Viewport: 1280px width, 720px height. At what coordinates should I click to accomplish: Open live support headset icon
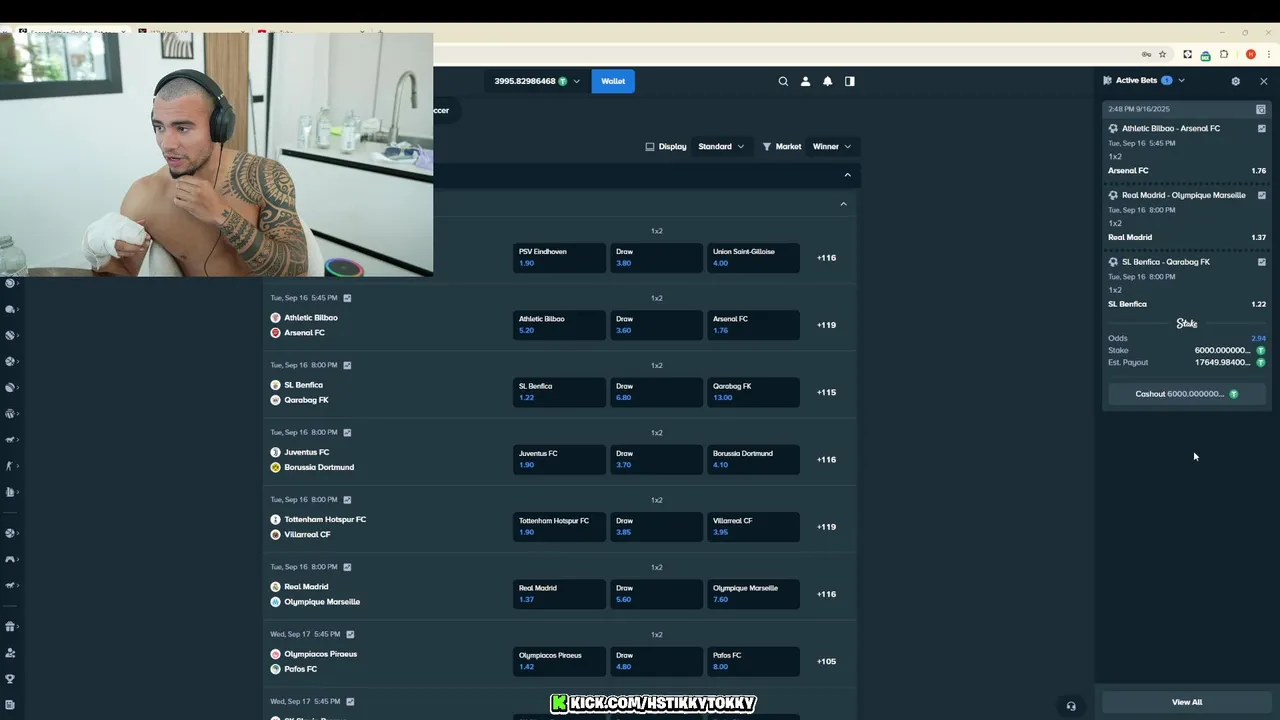1071,706
